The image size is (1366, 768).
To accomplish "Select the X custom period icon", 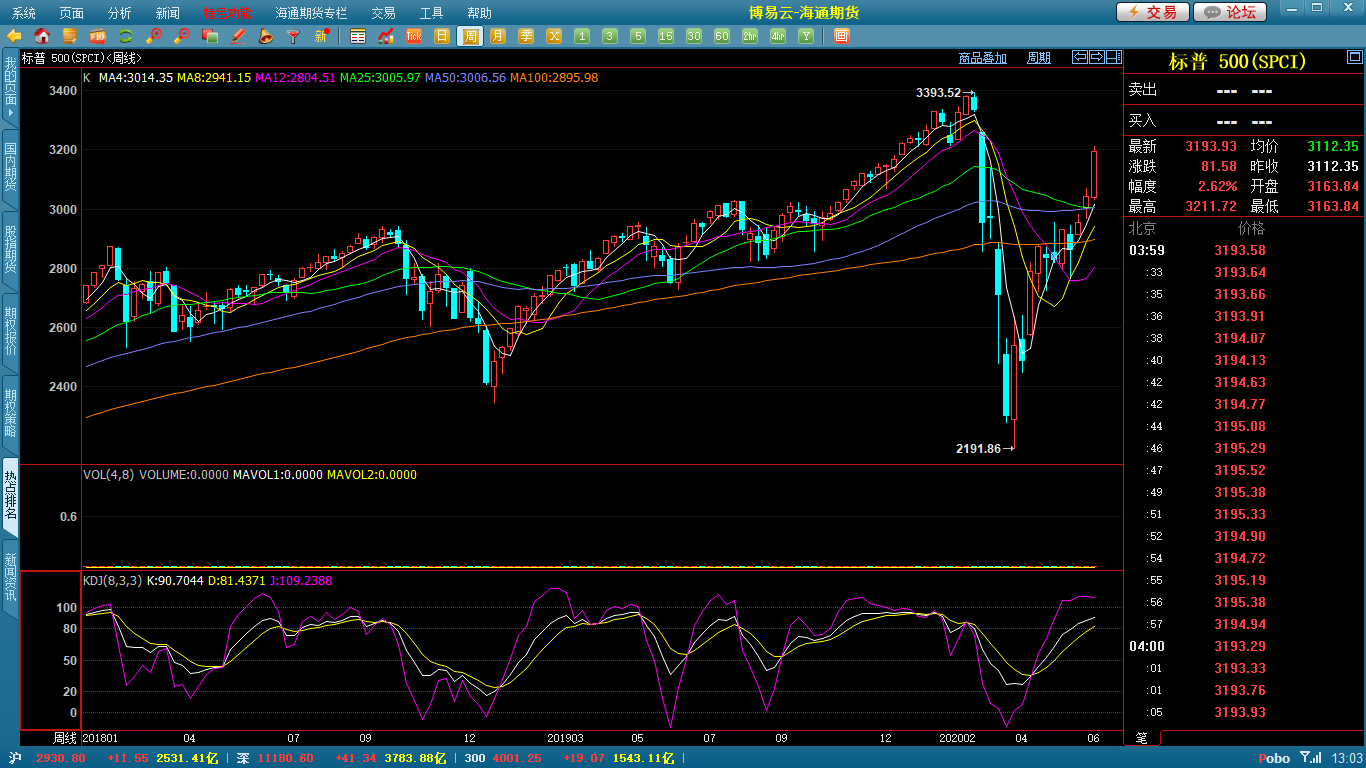I will (x=554, y=36).
